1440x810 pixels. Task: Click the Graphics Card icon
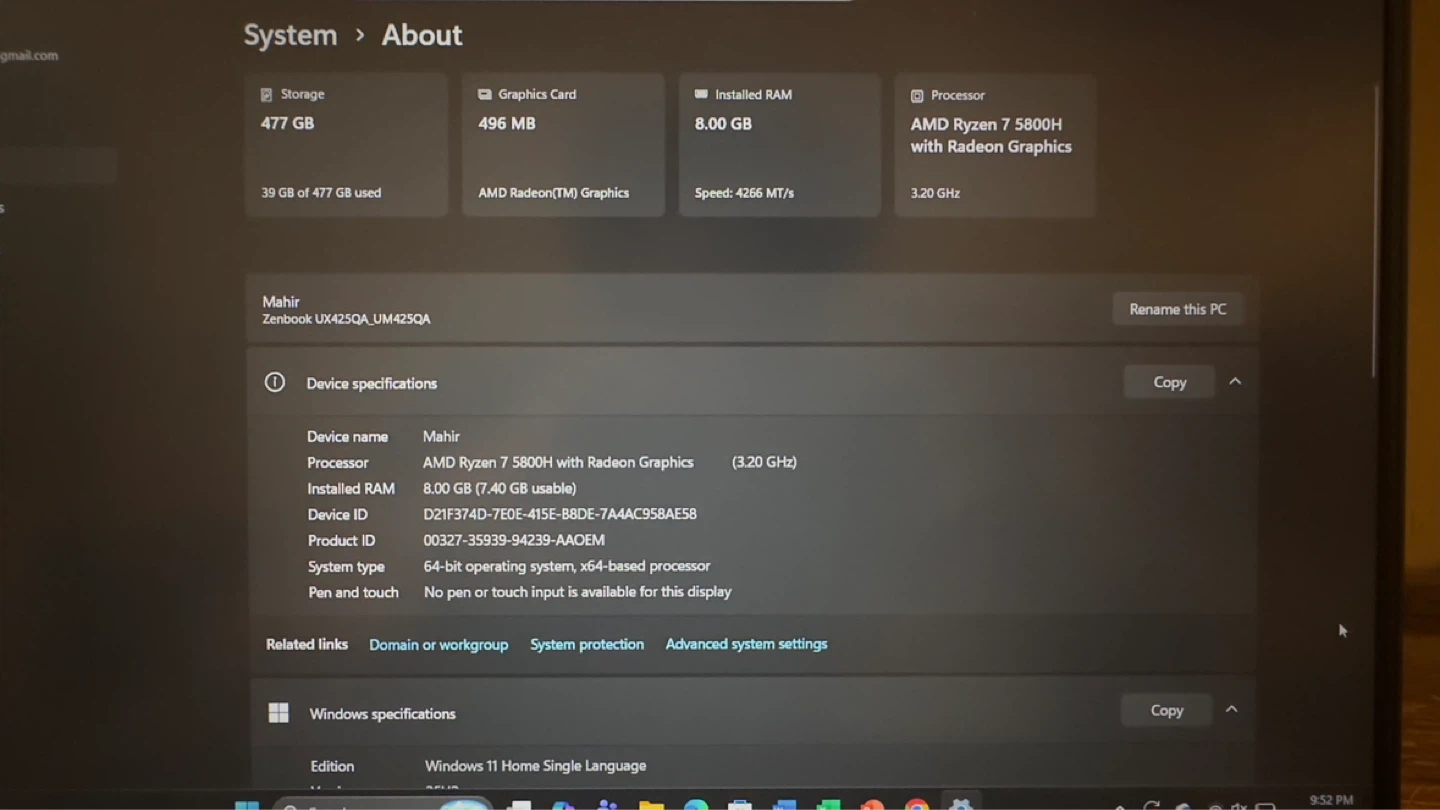pos(484,94)
